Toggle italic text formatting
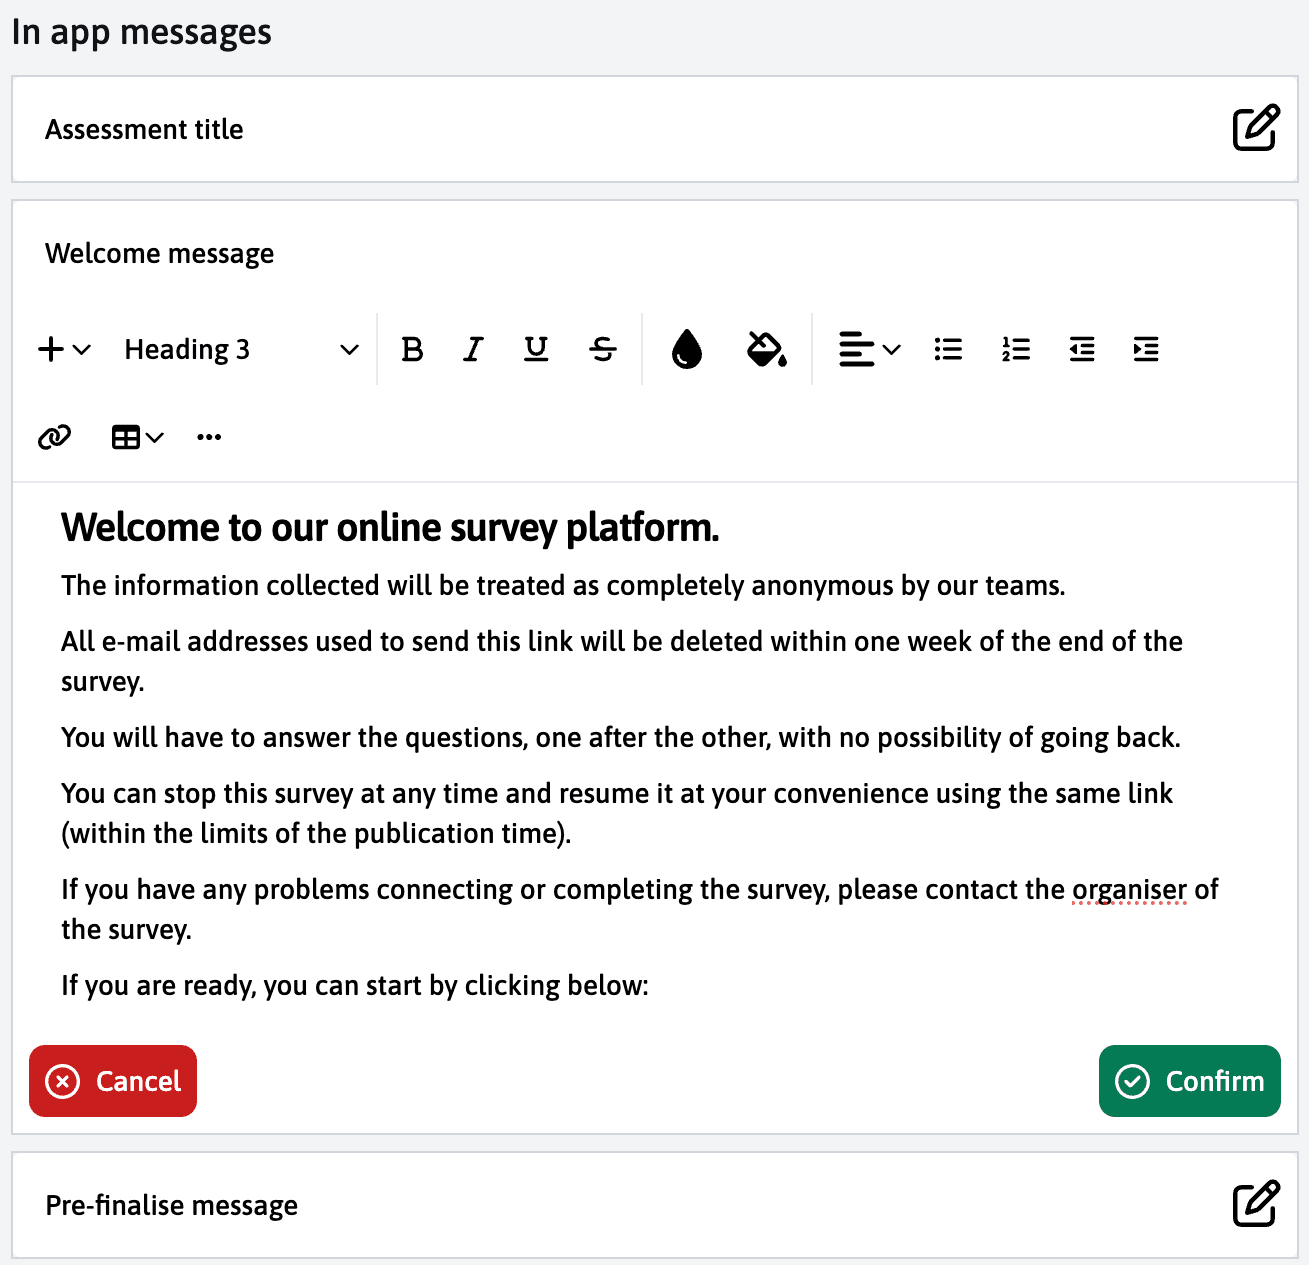The image size is (1309, 1265). pyautogui.click(x=473, y=349)
